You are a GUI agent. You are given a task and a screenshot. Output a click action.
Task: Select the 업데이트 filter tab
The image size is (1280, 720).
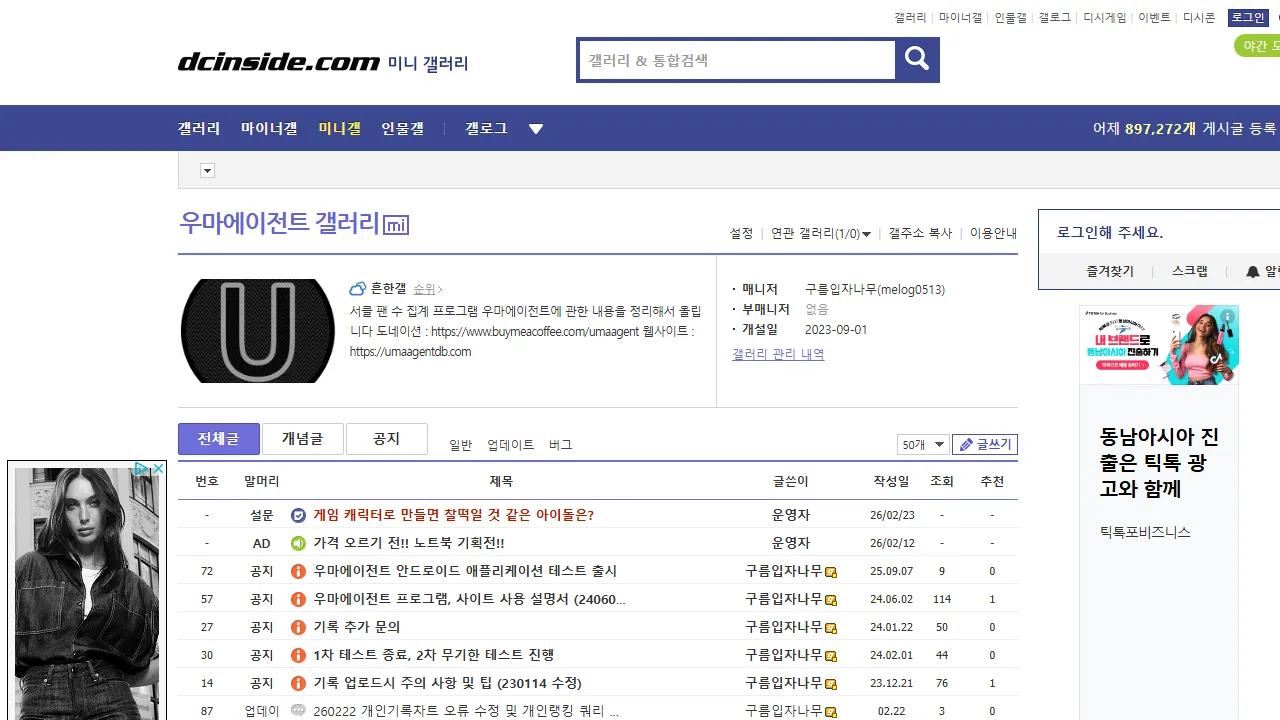(510, 444)
